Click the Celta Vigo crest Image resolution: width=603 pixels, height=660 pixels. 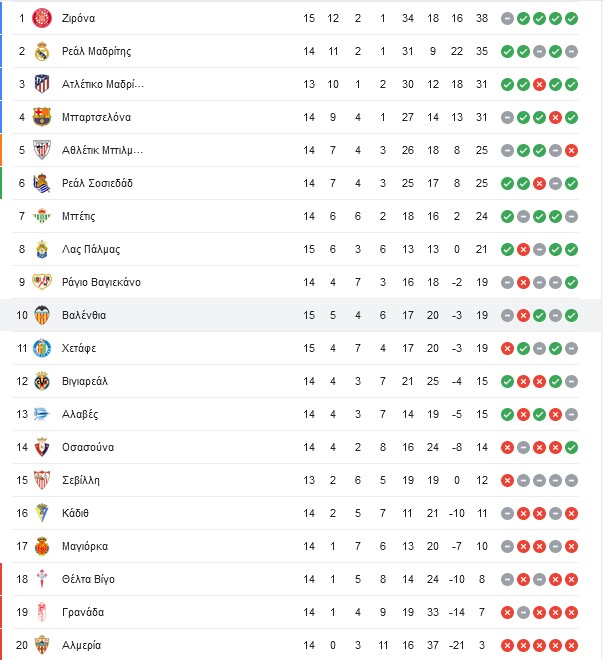point(42,579)
